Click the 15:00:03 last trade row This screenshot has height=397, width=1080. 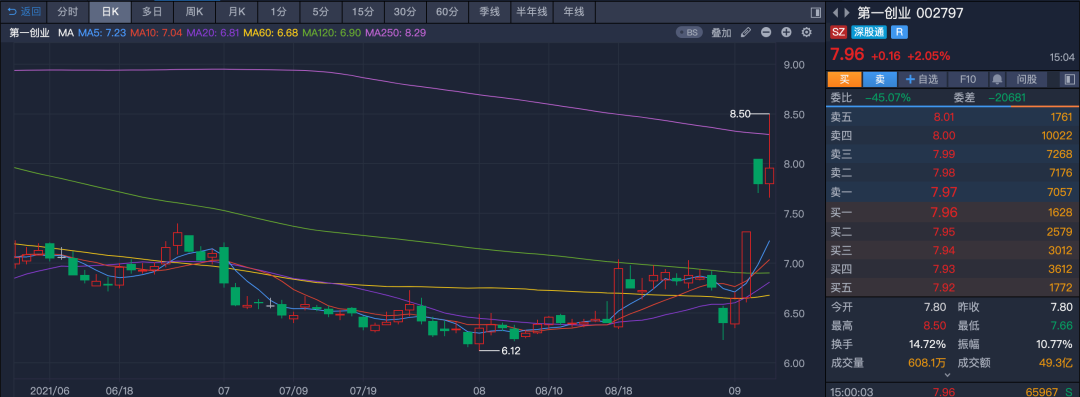tap(953, 391)
